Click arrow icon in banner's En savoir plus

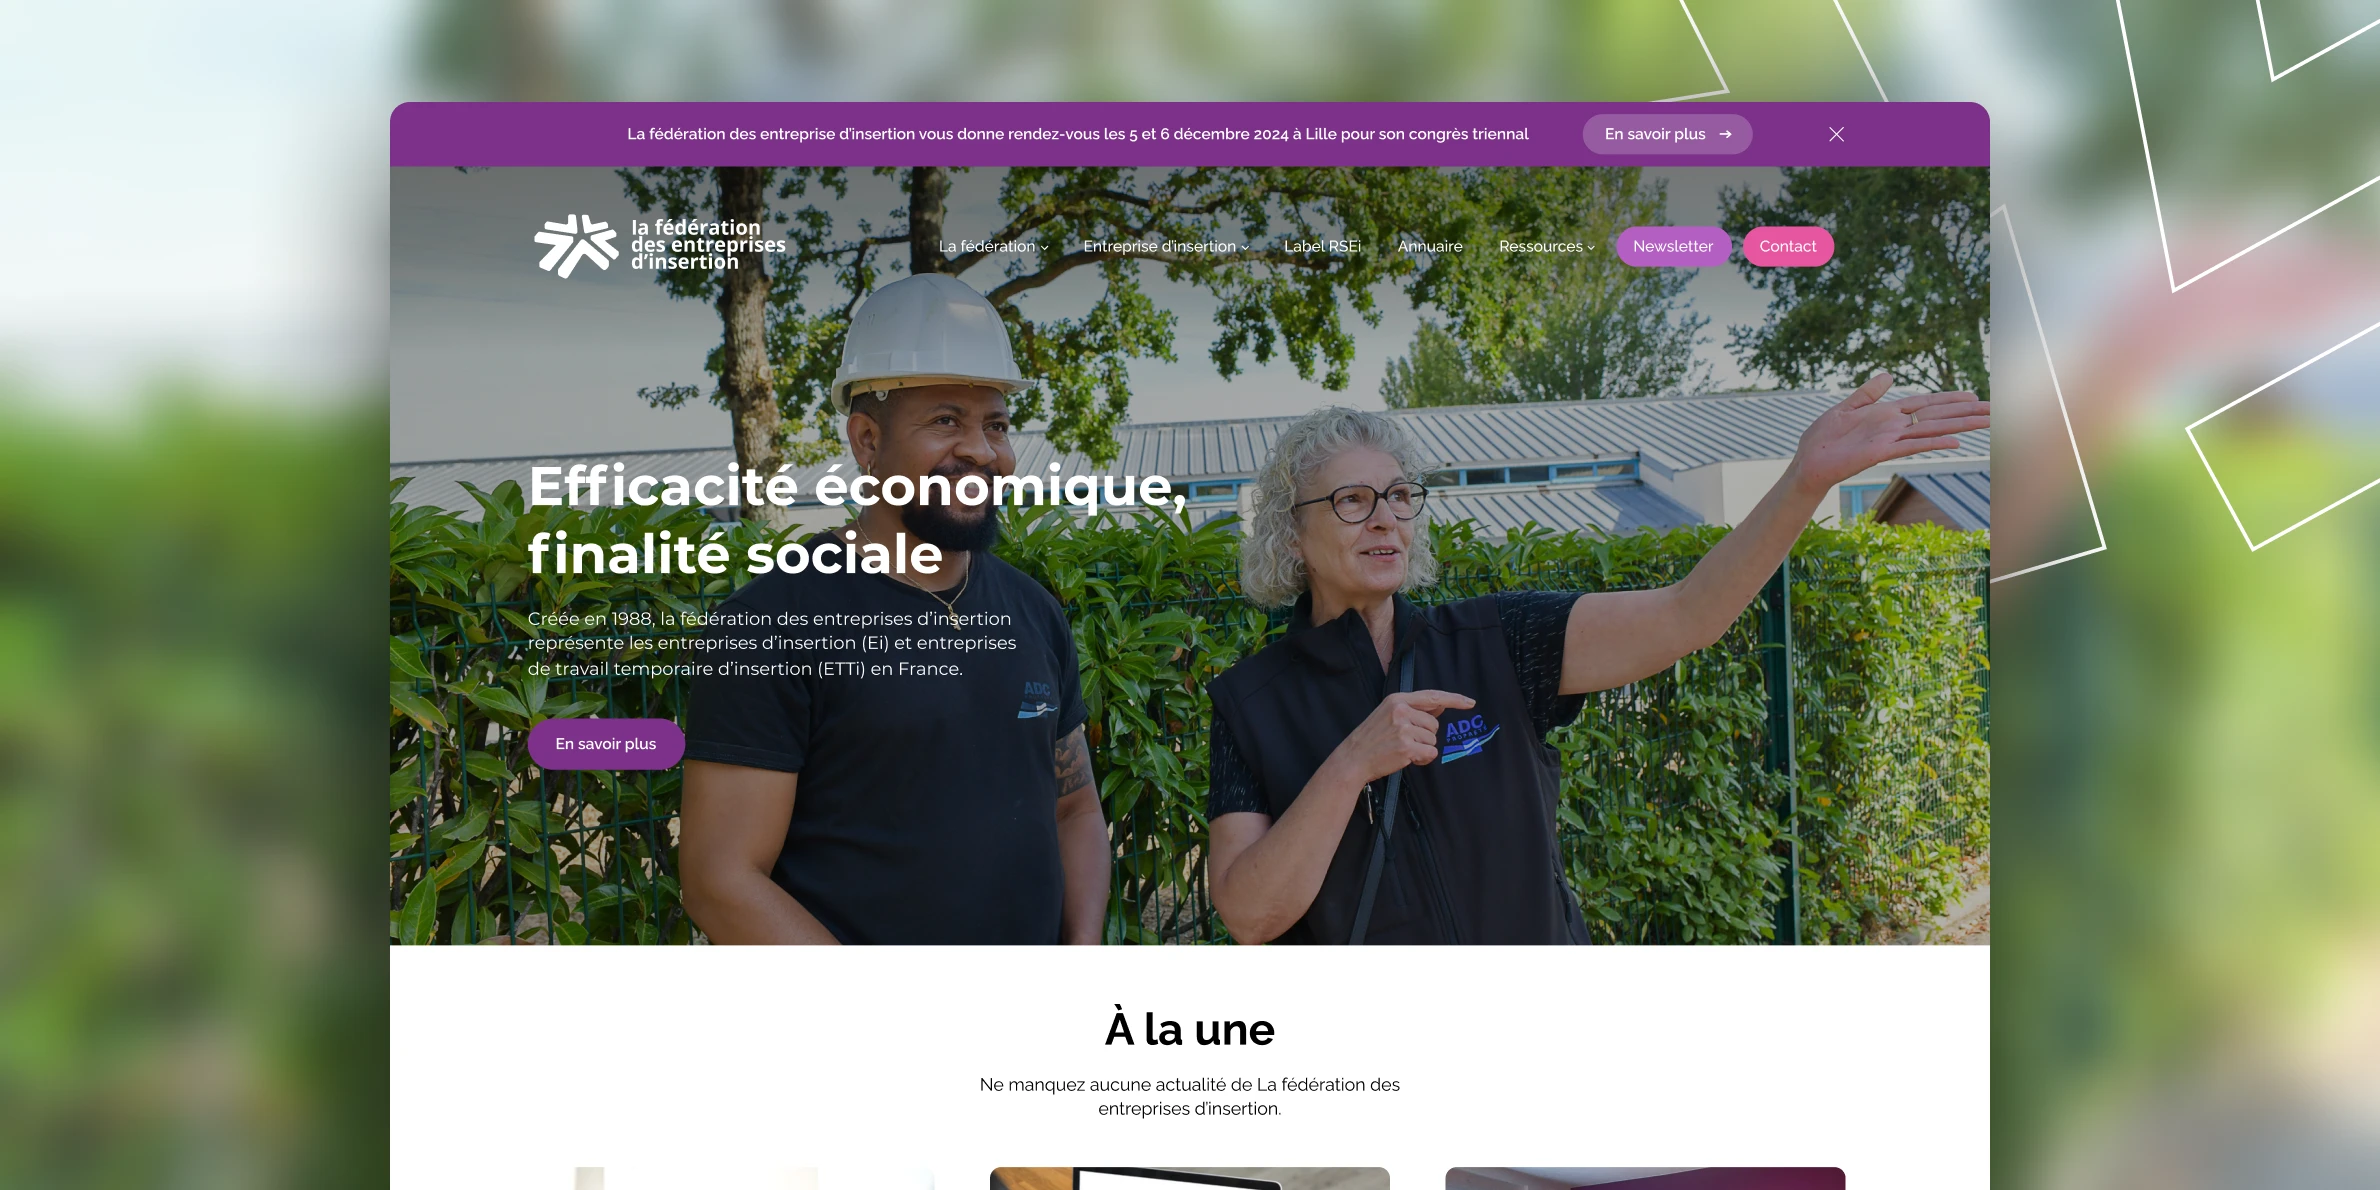[x=1725, y=134]
